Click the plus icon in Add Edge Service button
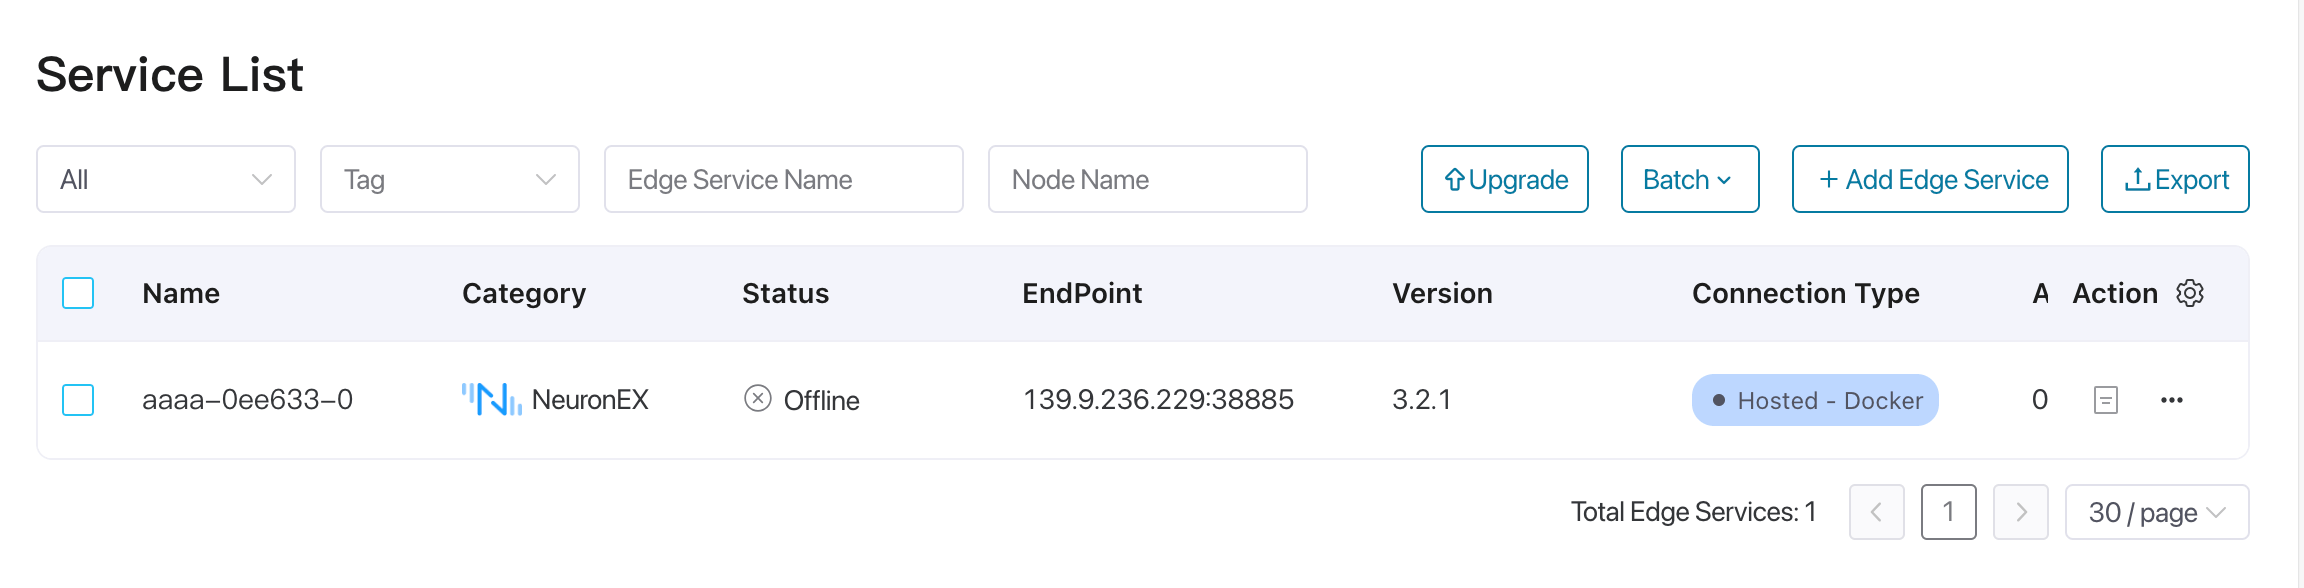Image resolution: width=2304 pixels, height=588 pixels. coord(1830,180)
